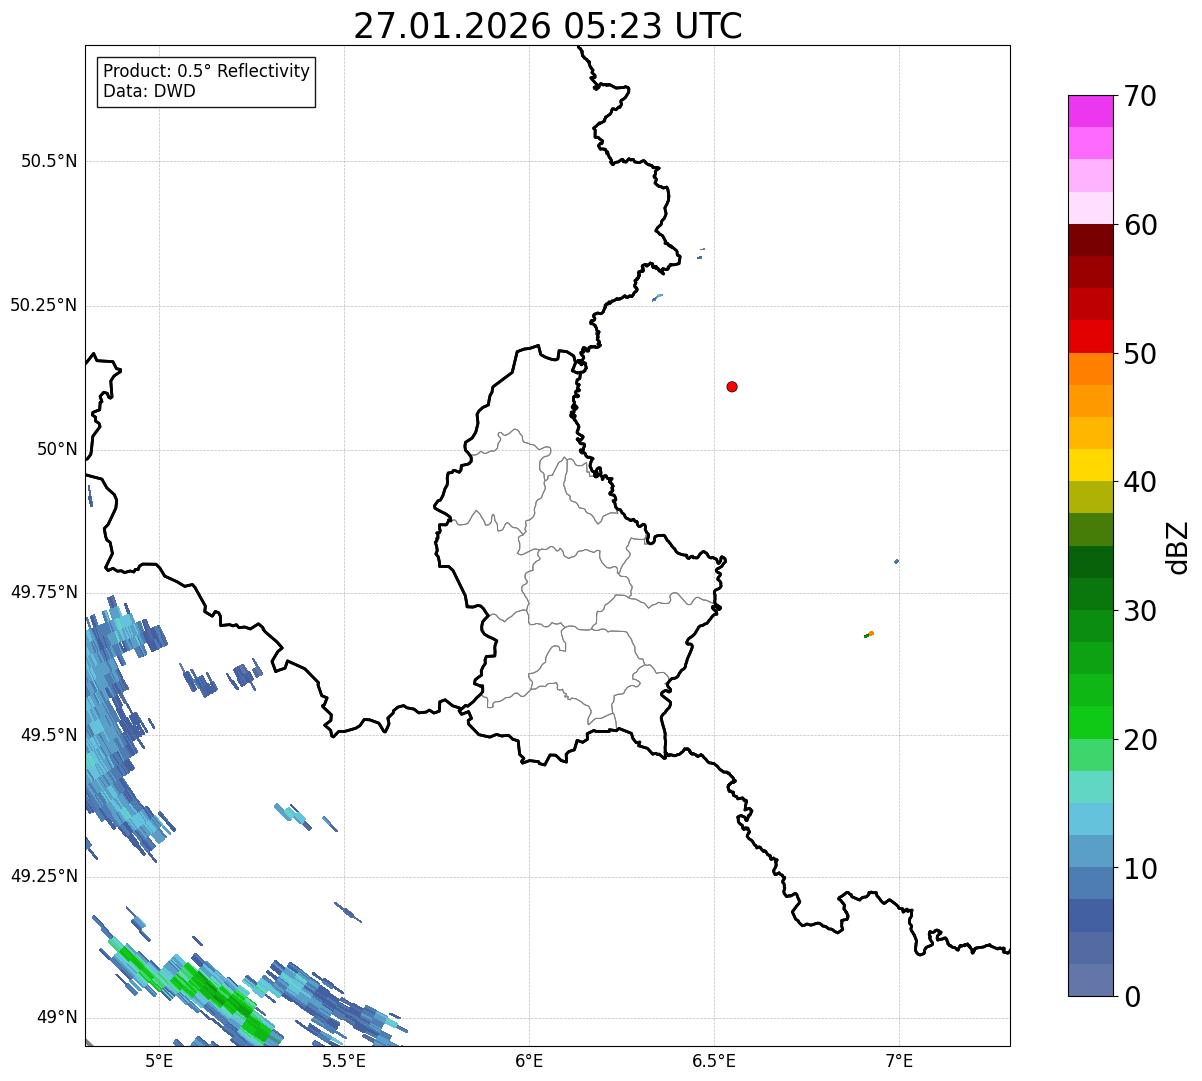Click the "Data: DWD" label
Viewport: 1202px width, 1081px height.
tap(149, 91)
